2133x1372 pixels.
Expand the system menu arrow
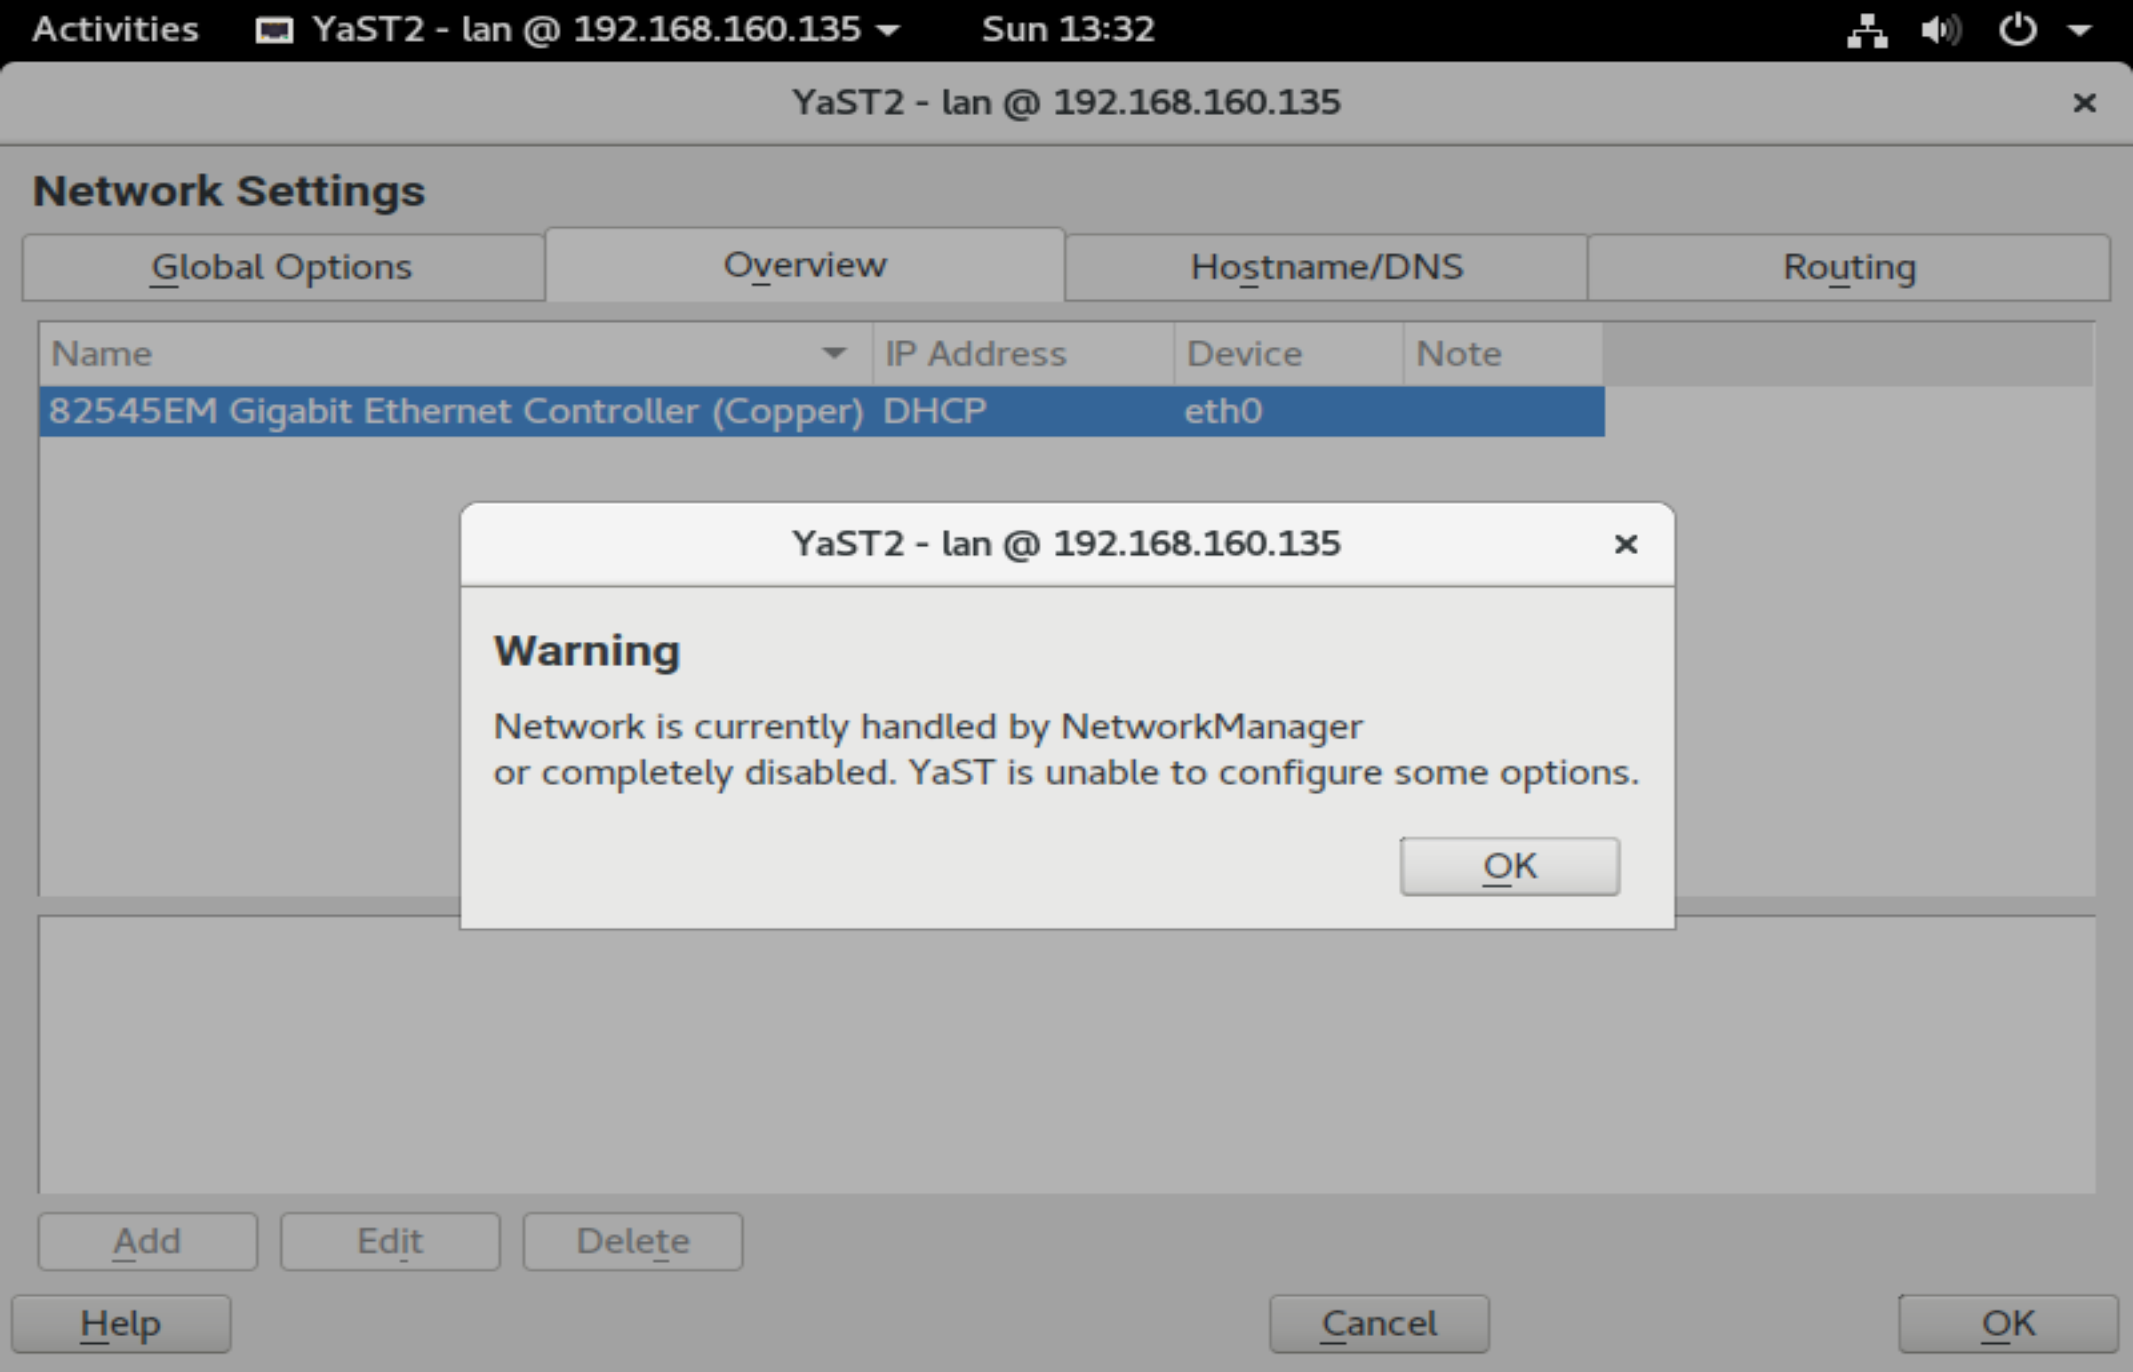(2080, 30)
